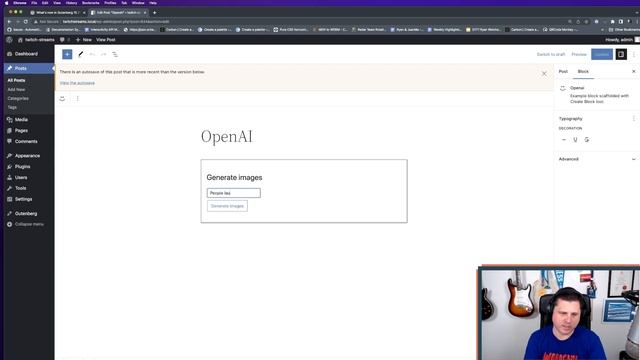Click the Preview button
Viewport: 640px width, 360px height.
pyautogui.click(x=578, y=54)
